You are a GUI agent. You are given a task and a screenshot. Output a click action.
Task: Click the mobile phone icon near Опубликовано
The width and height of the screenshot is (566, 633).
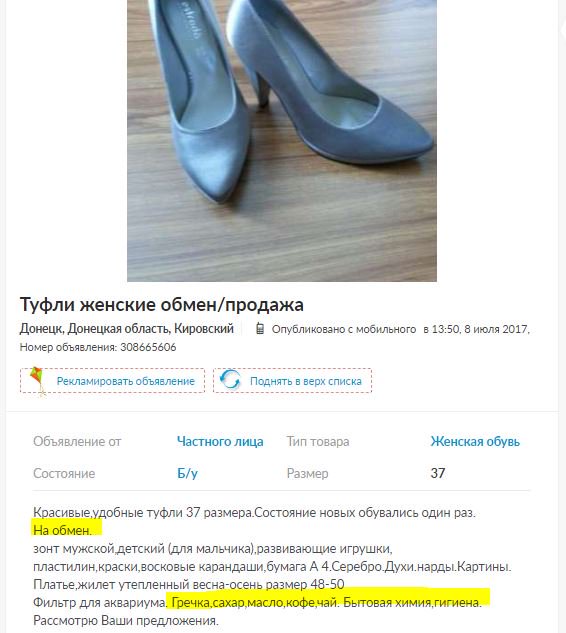pyautogui.click(x=260, y=329)
